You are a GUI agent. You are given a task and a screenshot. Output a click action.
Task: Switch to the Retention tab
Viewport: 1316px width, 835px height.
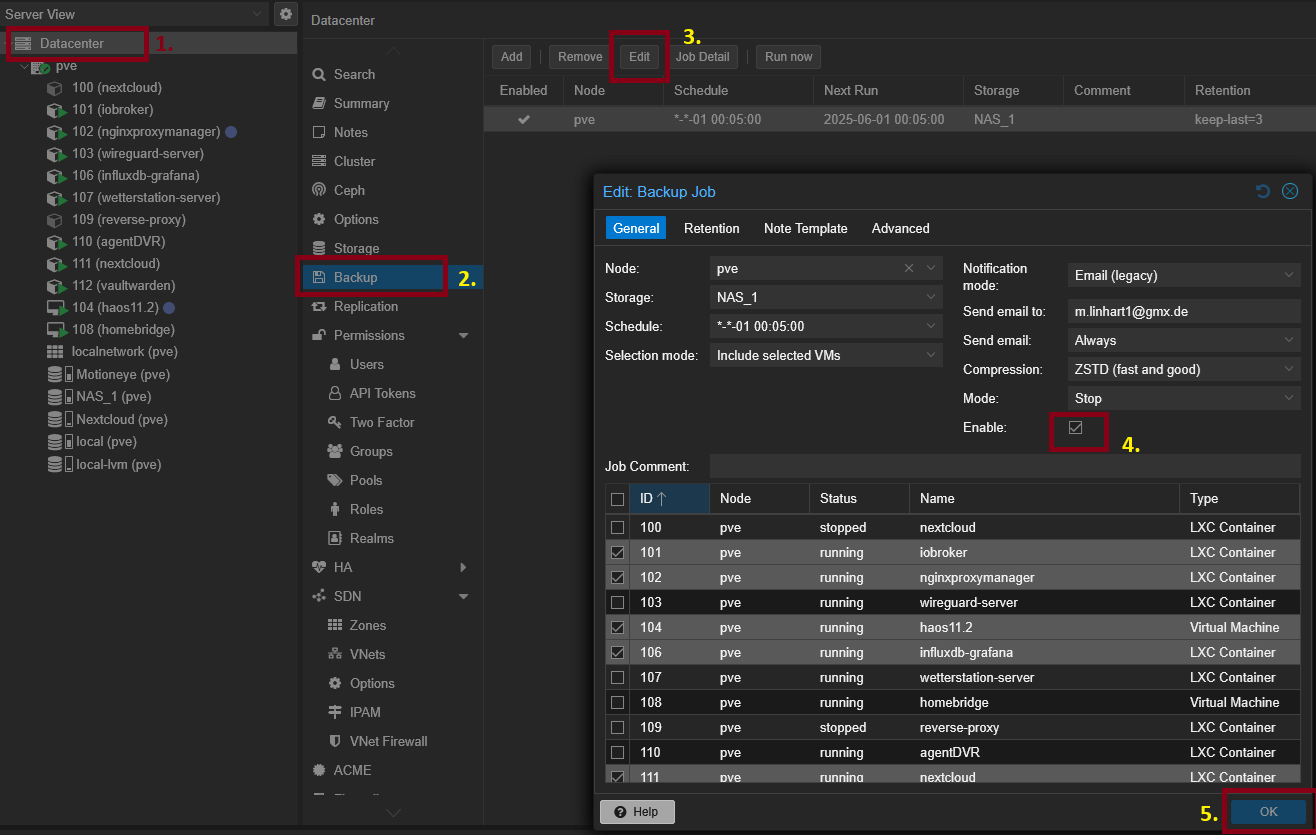[711, 229]
